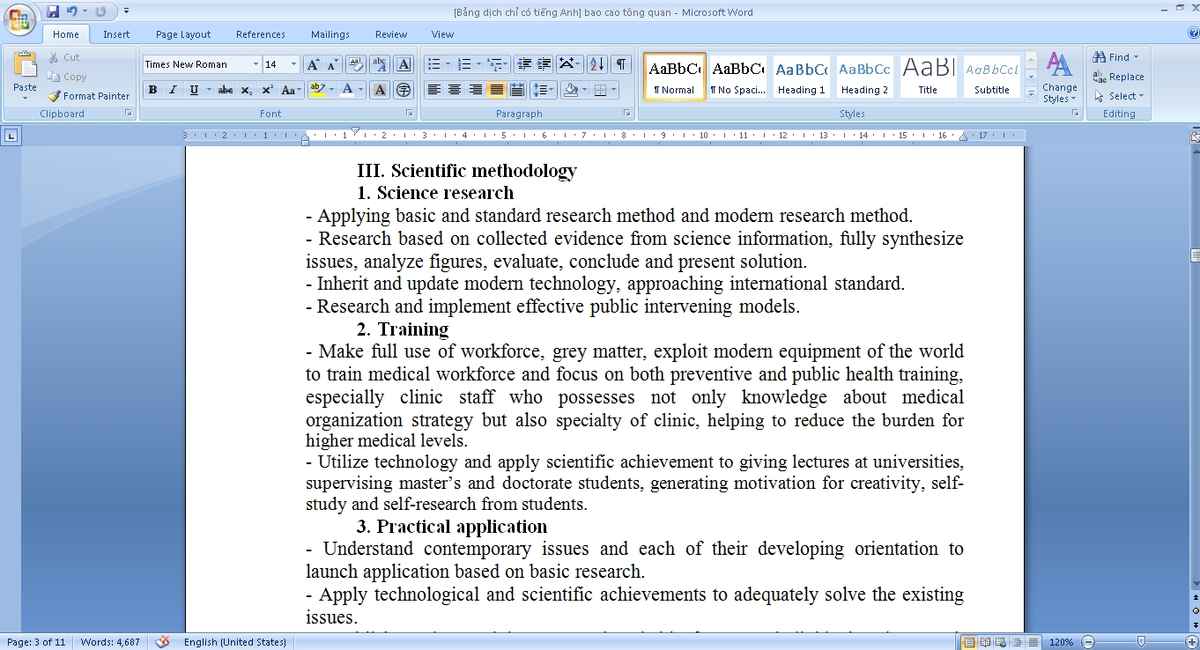Open the Change Styles menu
1200x650 pixels.
(x=1059, y=77)
